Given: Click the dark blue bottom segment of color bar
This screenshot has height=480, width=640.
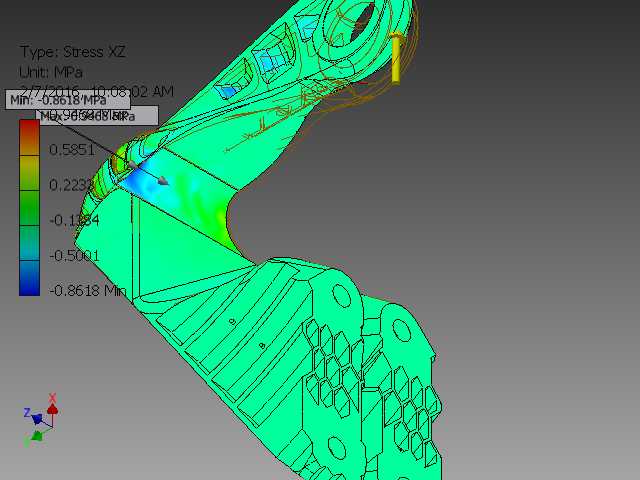Looking at the screenshot, I should 29,278.
